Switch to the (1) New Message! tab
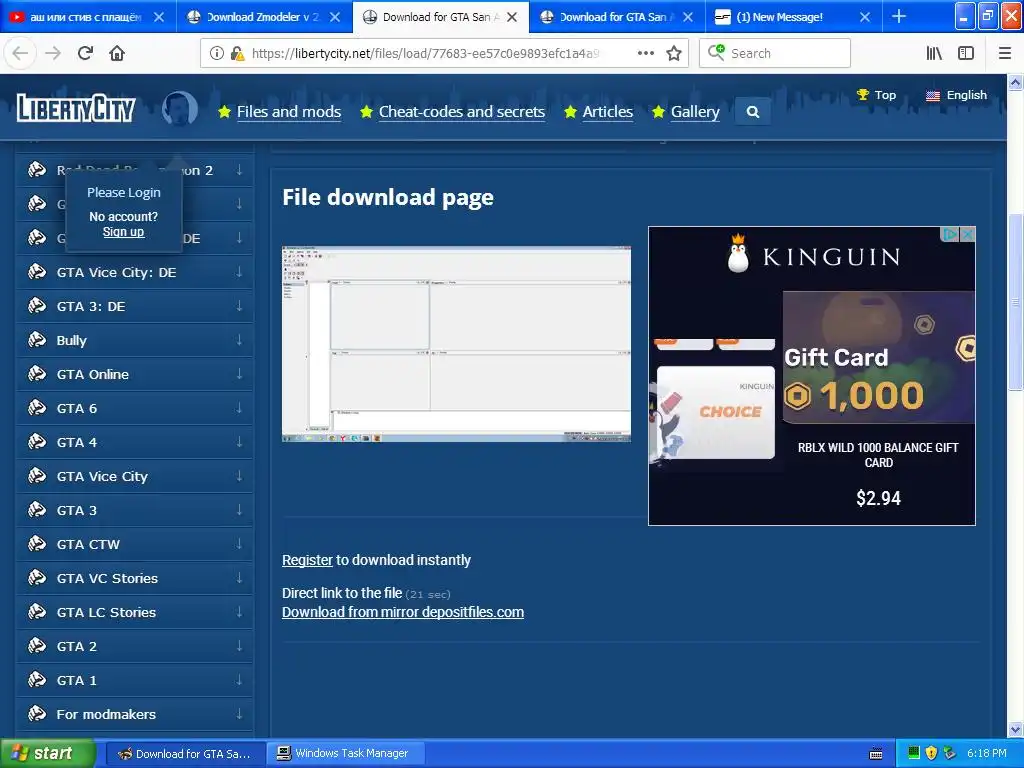Image resolution: width=1024 pixels, height=768 pixels. 793,17
